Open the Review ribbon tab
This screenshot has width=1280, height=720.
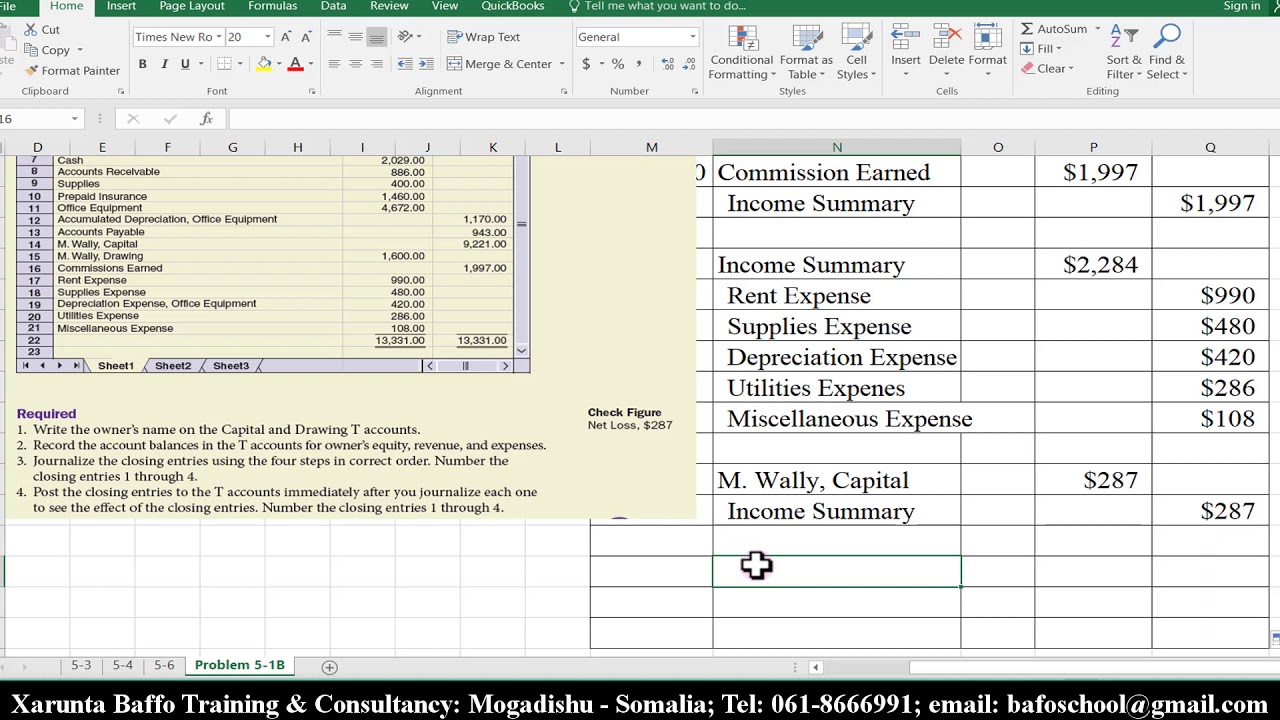[x=389, y=6]
